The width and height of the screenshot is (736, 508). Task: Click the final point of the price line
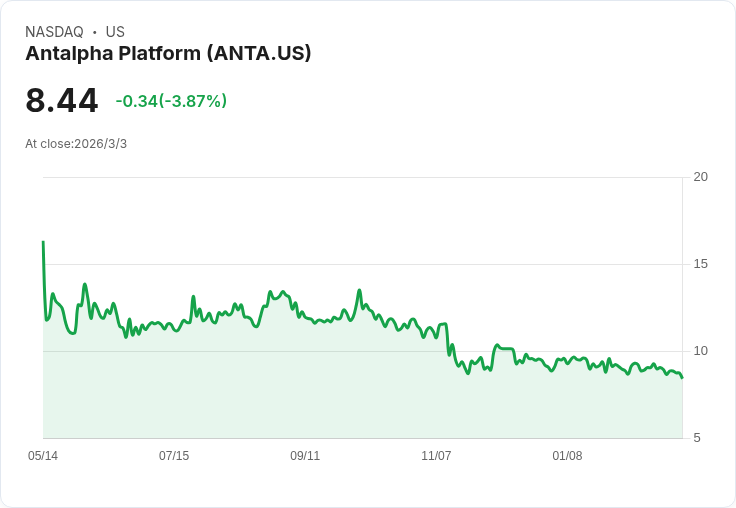pos(682,377)
